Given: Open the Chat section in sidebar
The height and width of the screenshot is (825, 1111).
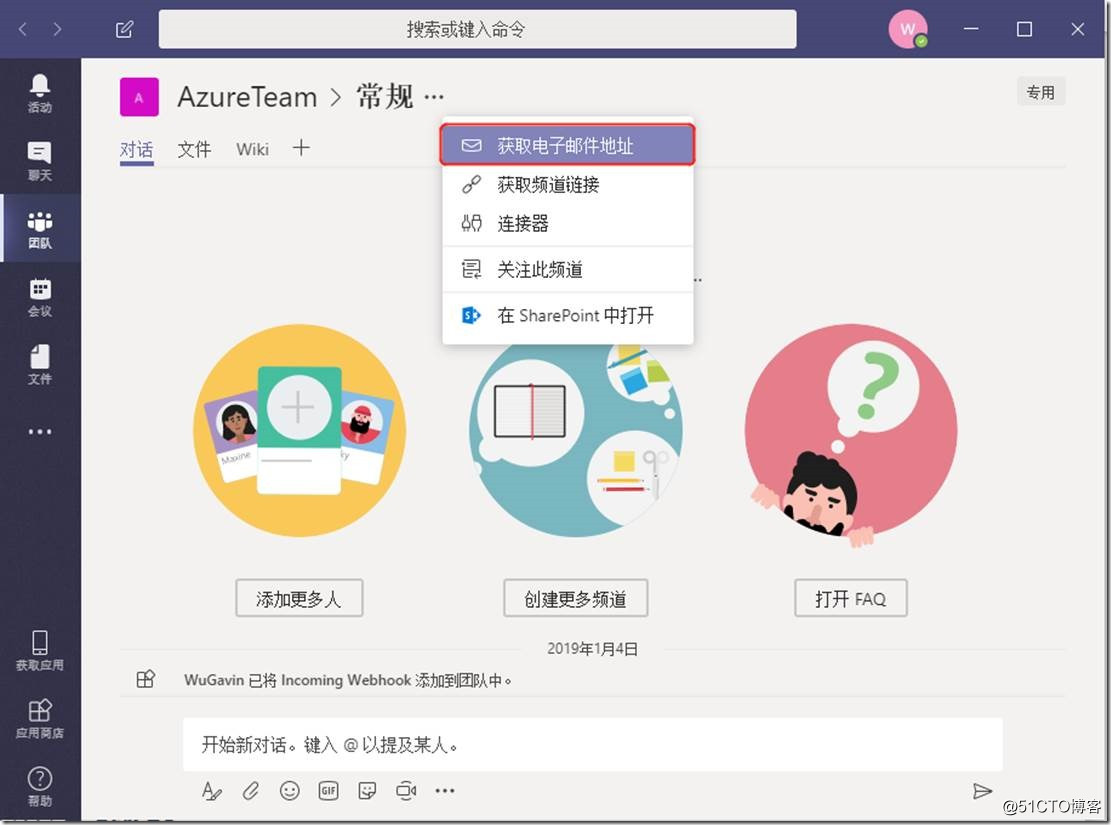Looking at the screenshot, I should [x=40, y=161].
